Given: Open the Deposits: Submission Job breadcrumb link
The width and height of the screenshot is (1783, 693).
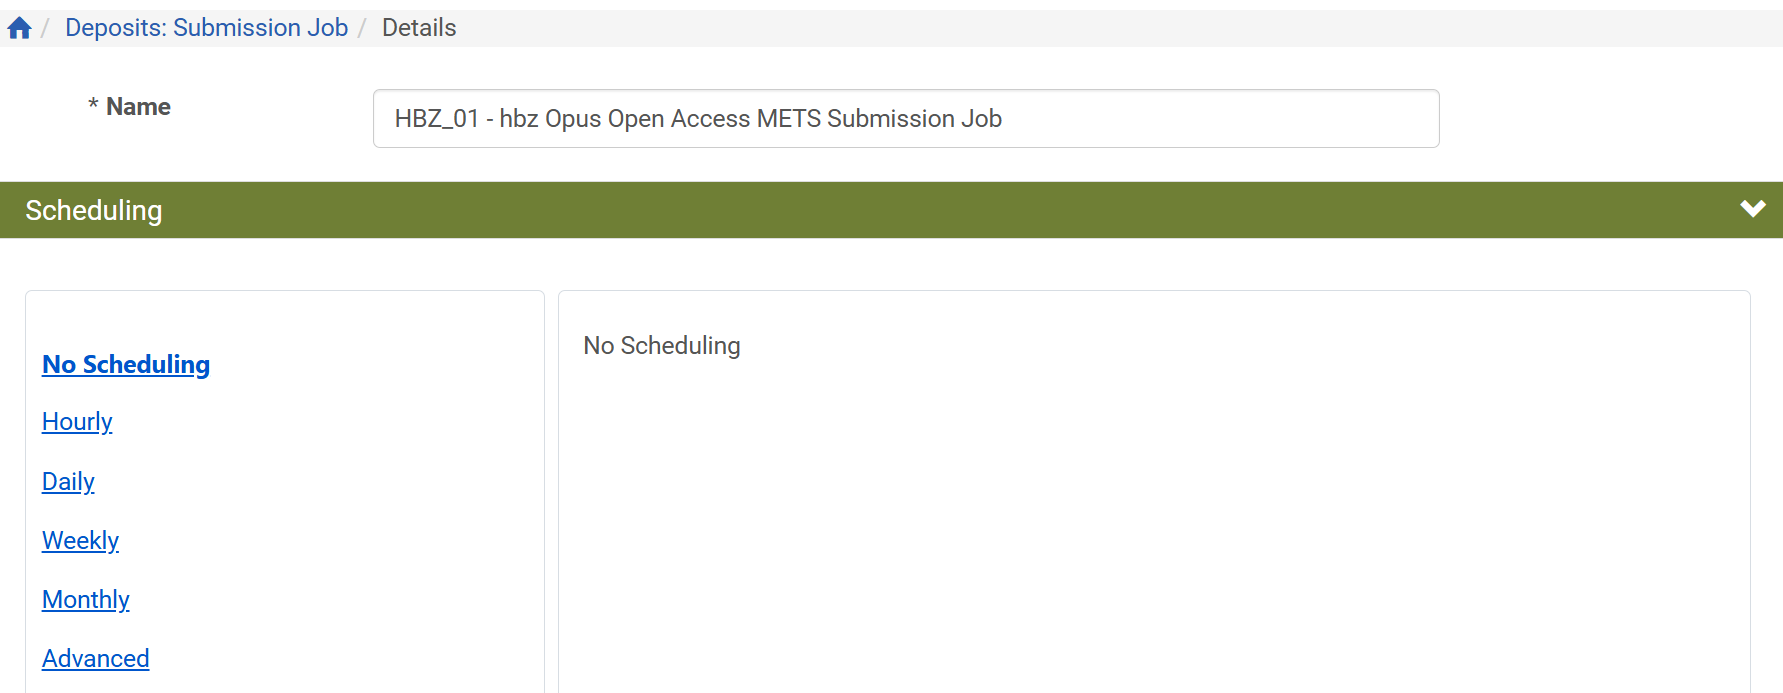Looking at the screenshot, I should [206, 27].
